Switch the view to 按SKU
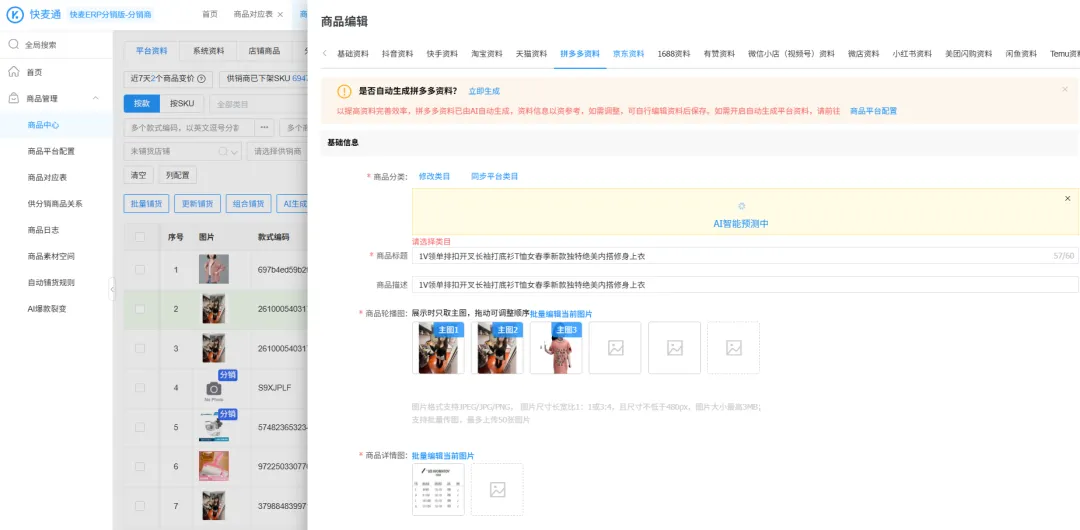Screen dimensions: 1080x530 [182, 103]
